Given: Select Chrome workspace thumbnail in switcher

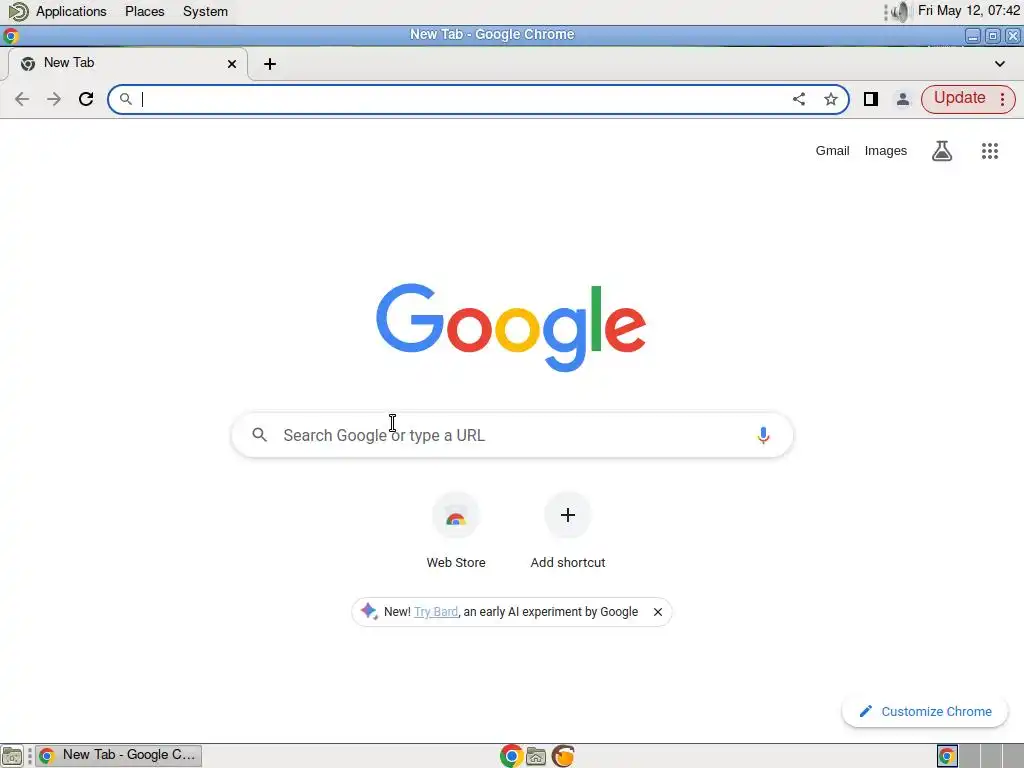Looking at the screenshot, I should click(947, 756).
